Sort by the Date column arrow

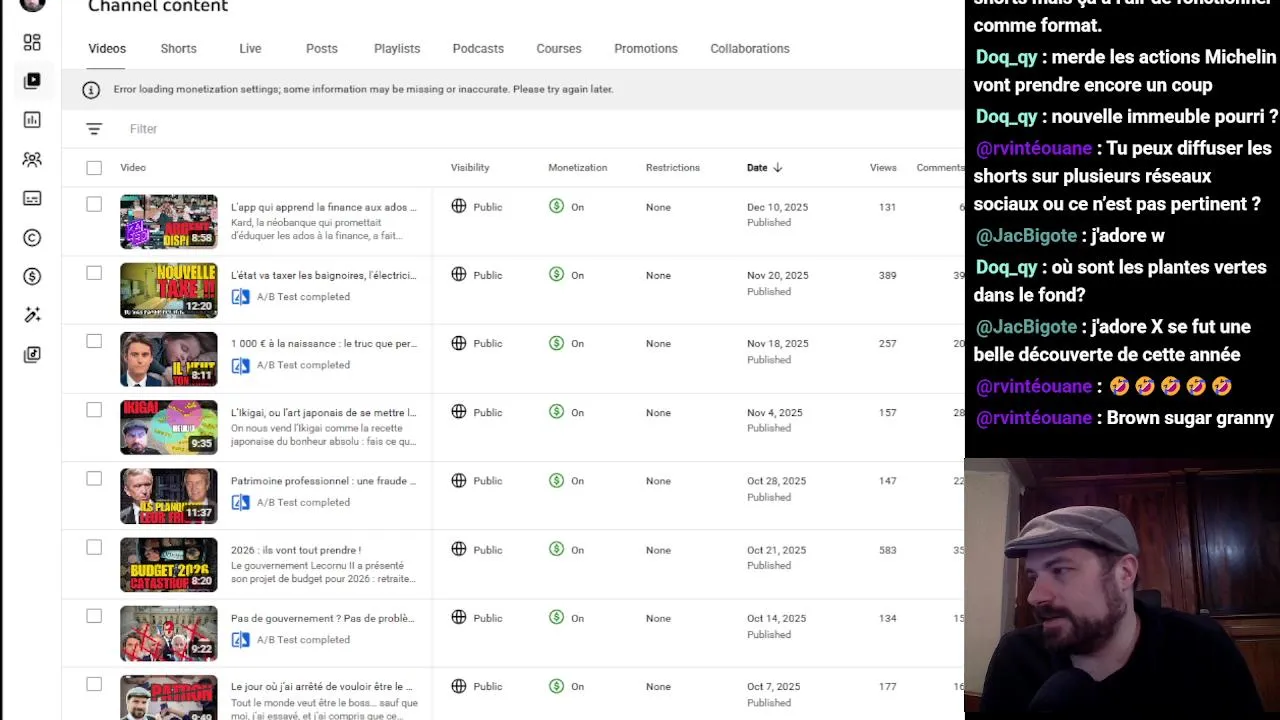(778, 168)
